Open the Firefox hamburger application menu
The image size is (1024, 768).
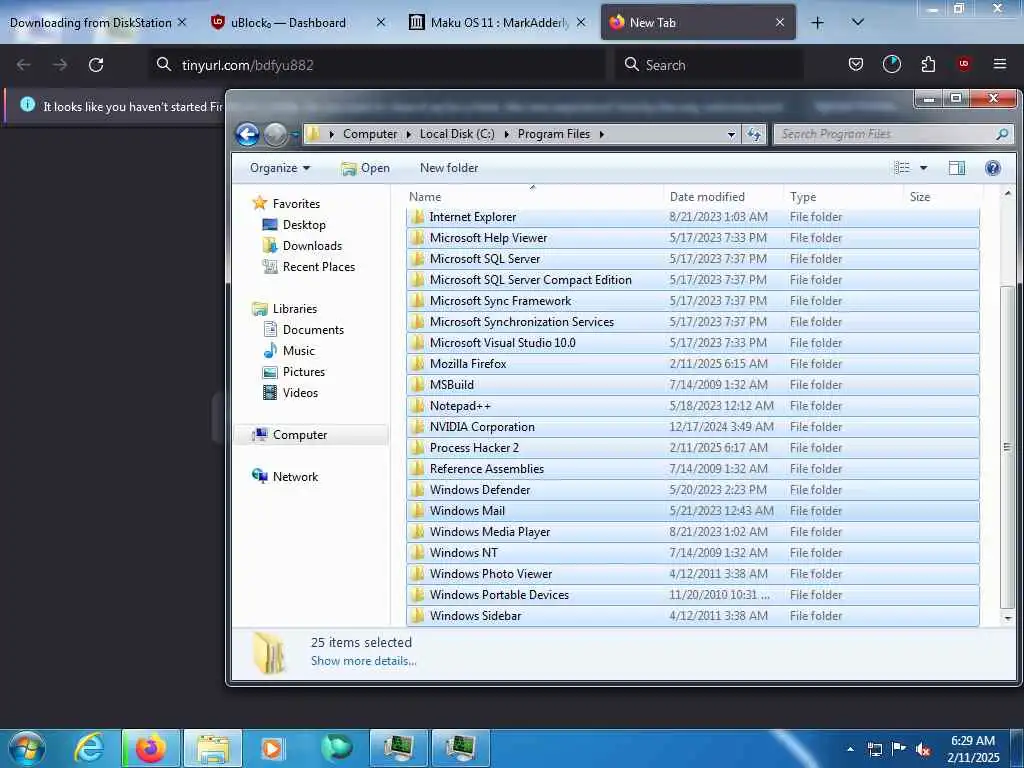tap(999, 64)
